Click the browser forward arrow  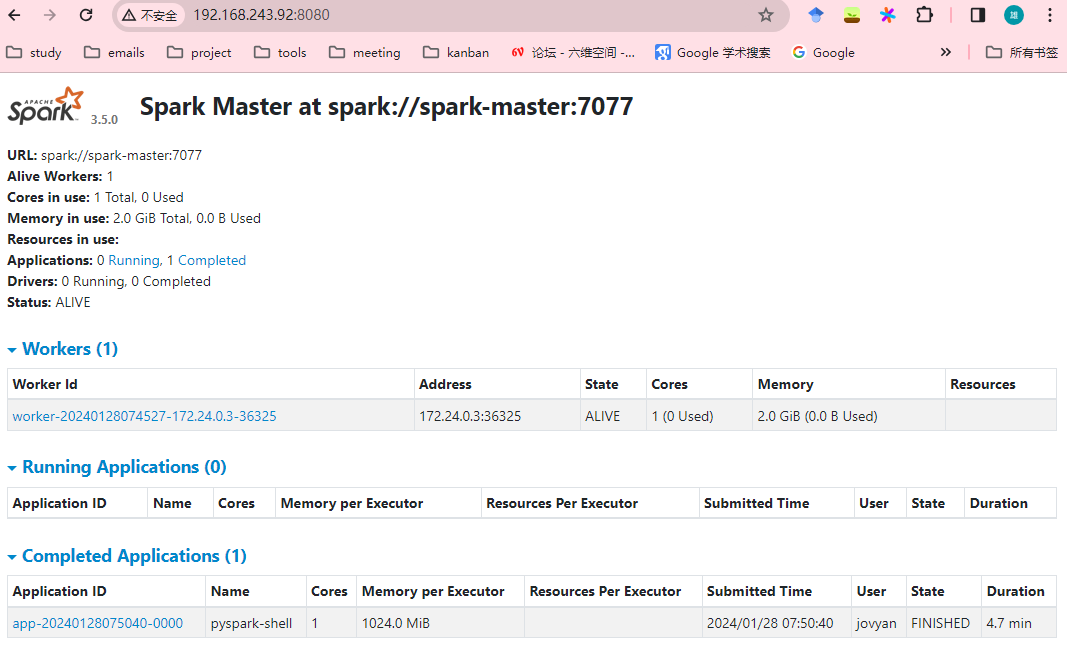50,15
